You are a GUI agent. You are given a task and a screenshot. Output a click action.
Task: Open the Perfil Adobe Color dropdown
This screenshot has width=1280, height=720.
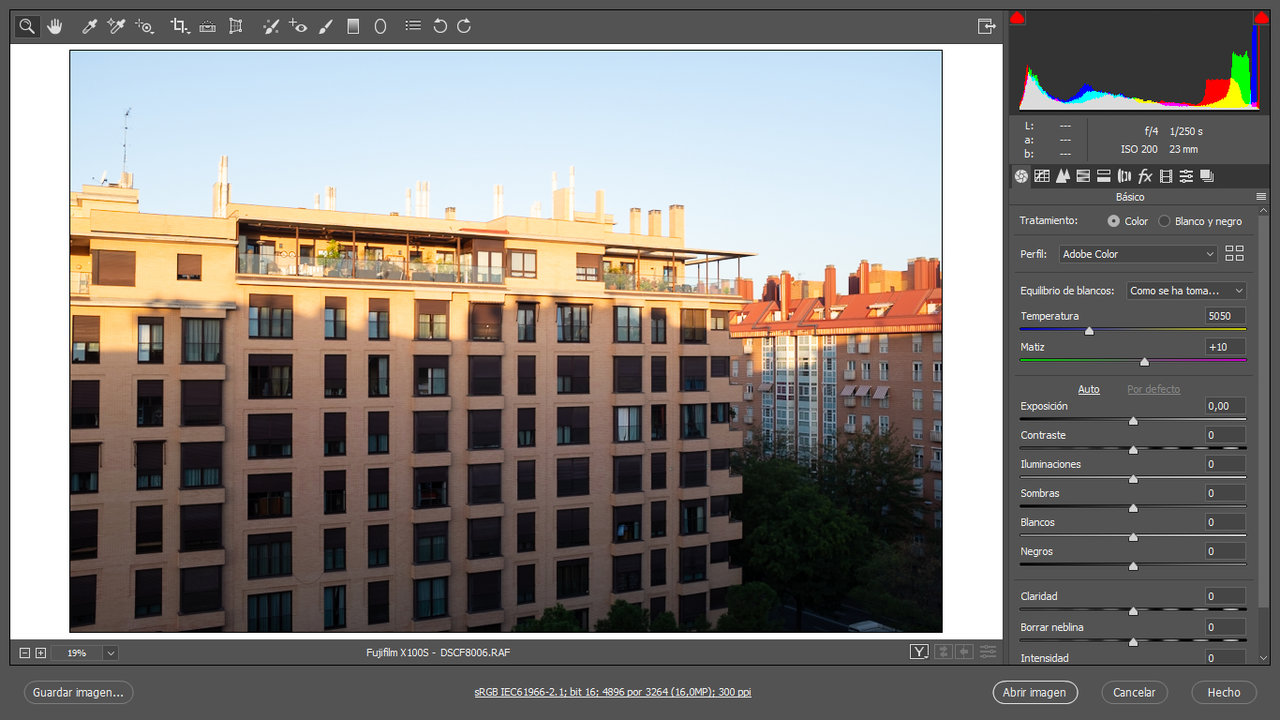point(1138,254)
